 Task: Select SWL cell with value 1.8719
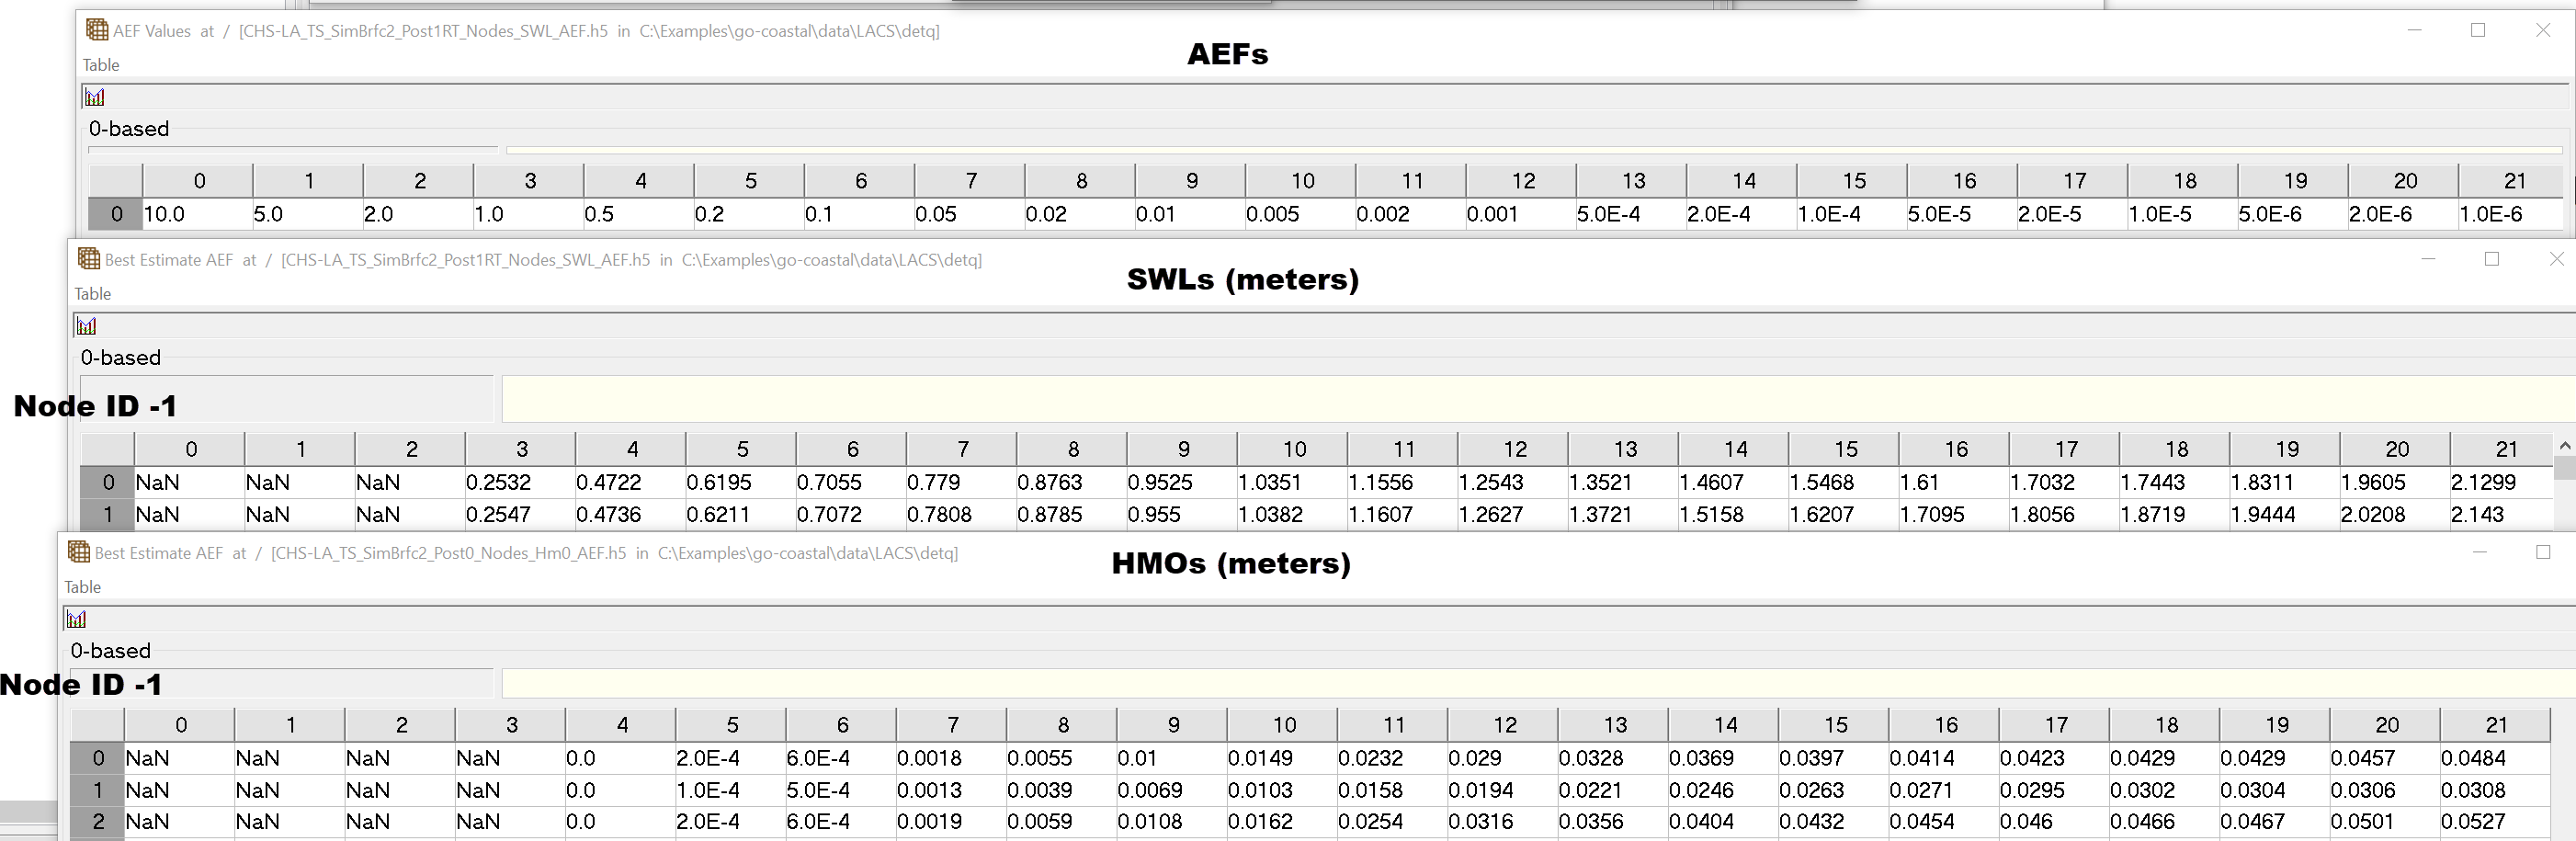coord(2174,514)
